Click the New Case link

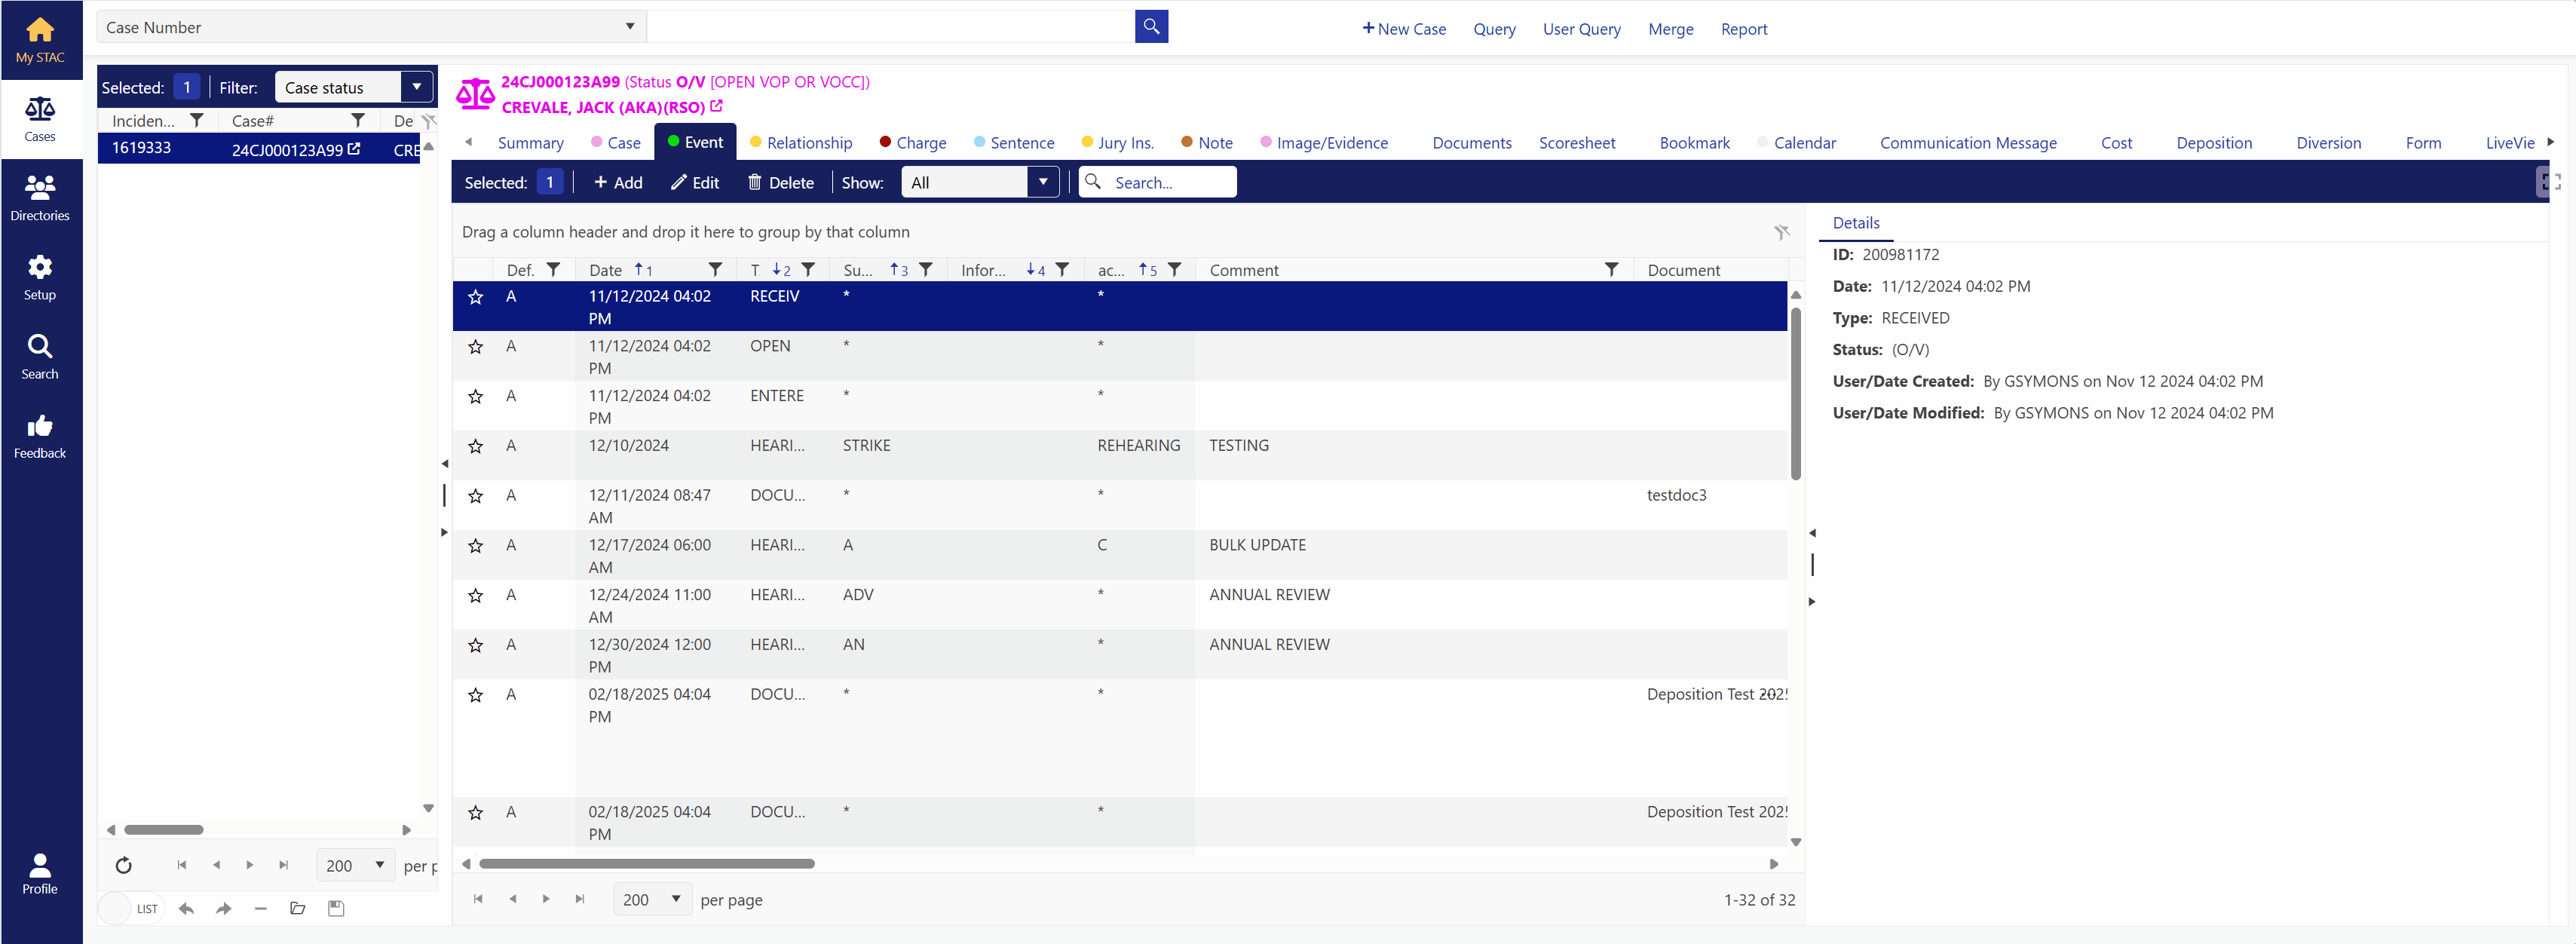coord(1404,29)
